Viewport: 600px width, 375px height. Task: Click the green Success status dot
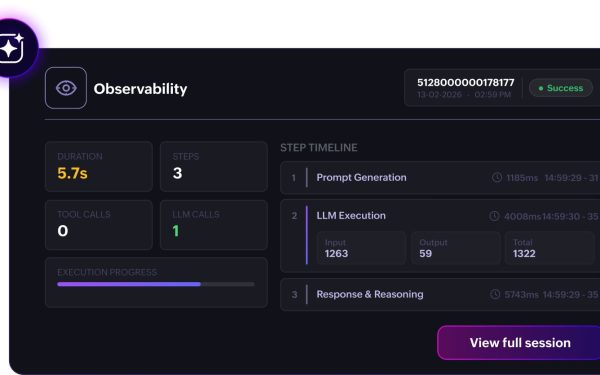(x=541, y=88)
